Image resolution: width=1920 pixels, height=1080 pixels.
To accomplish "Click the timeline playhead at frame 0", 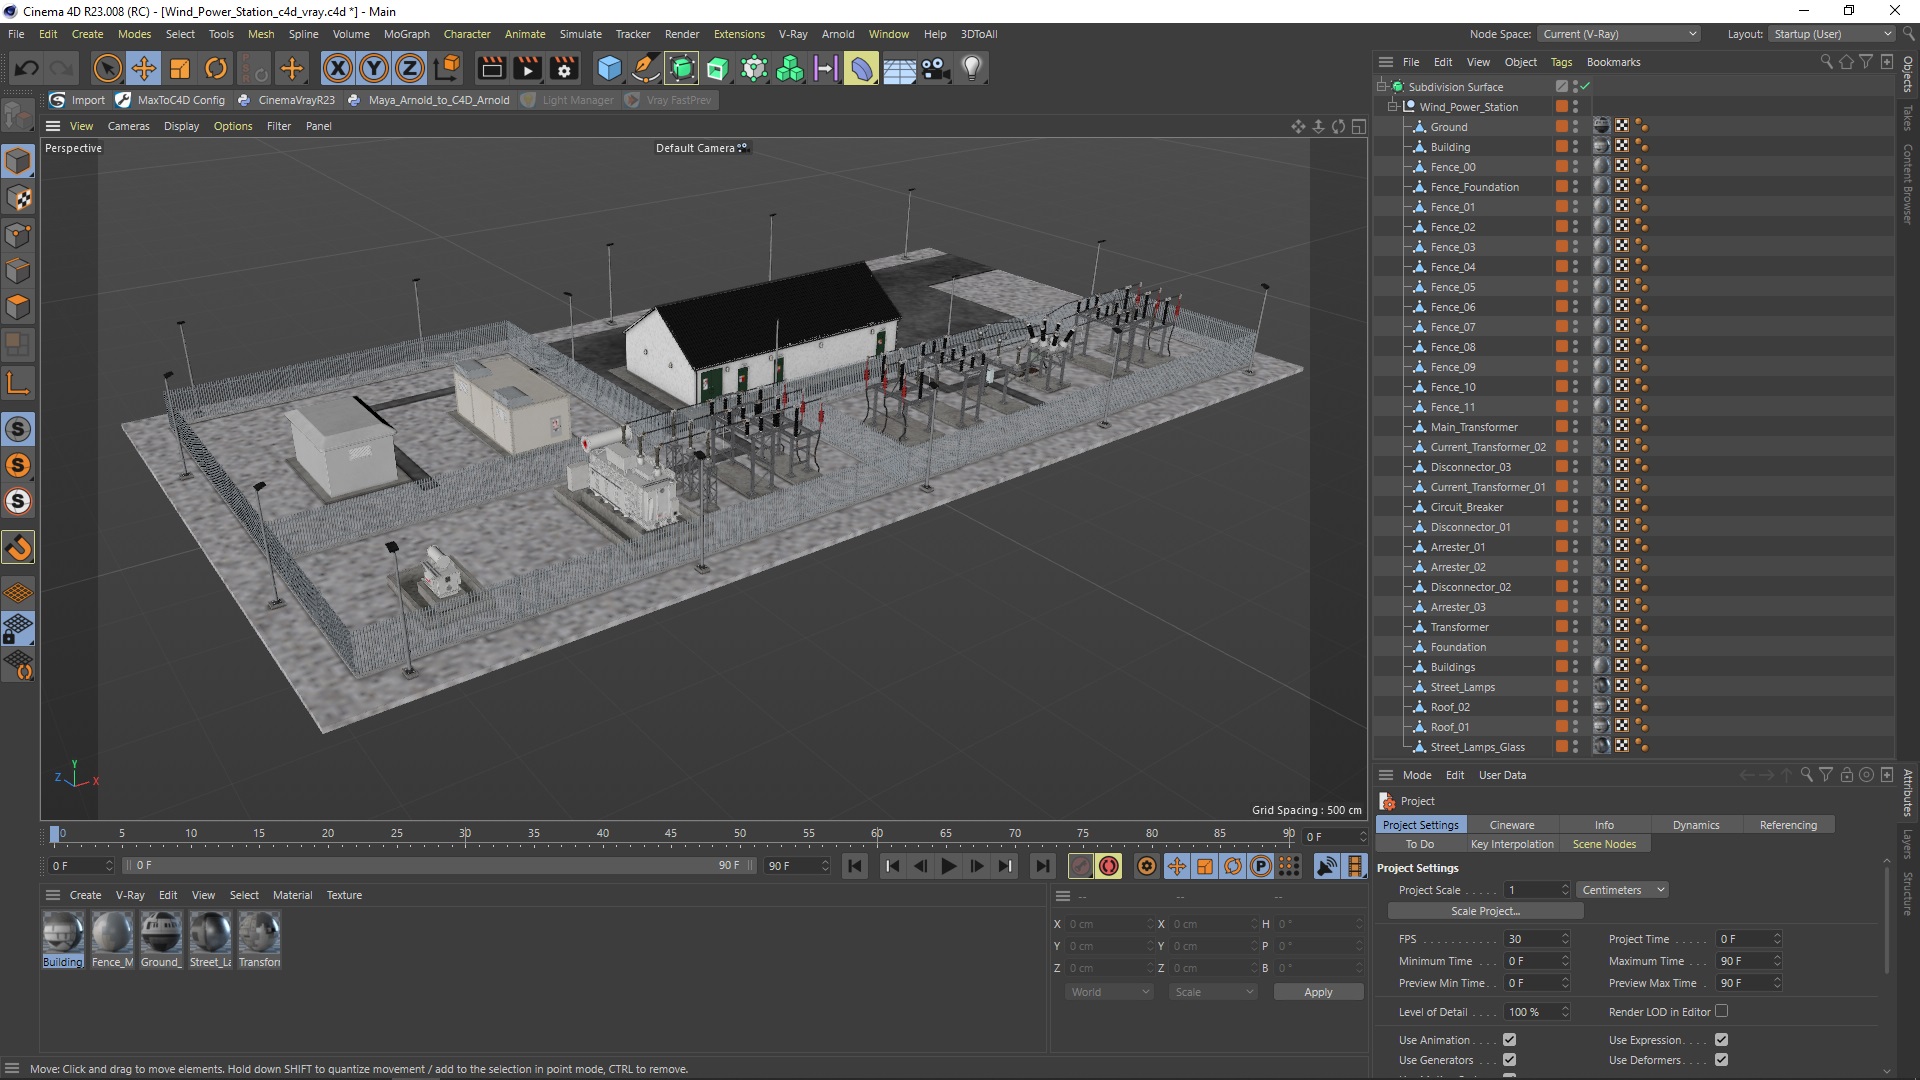I will click(x=55, y=833).
